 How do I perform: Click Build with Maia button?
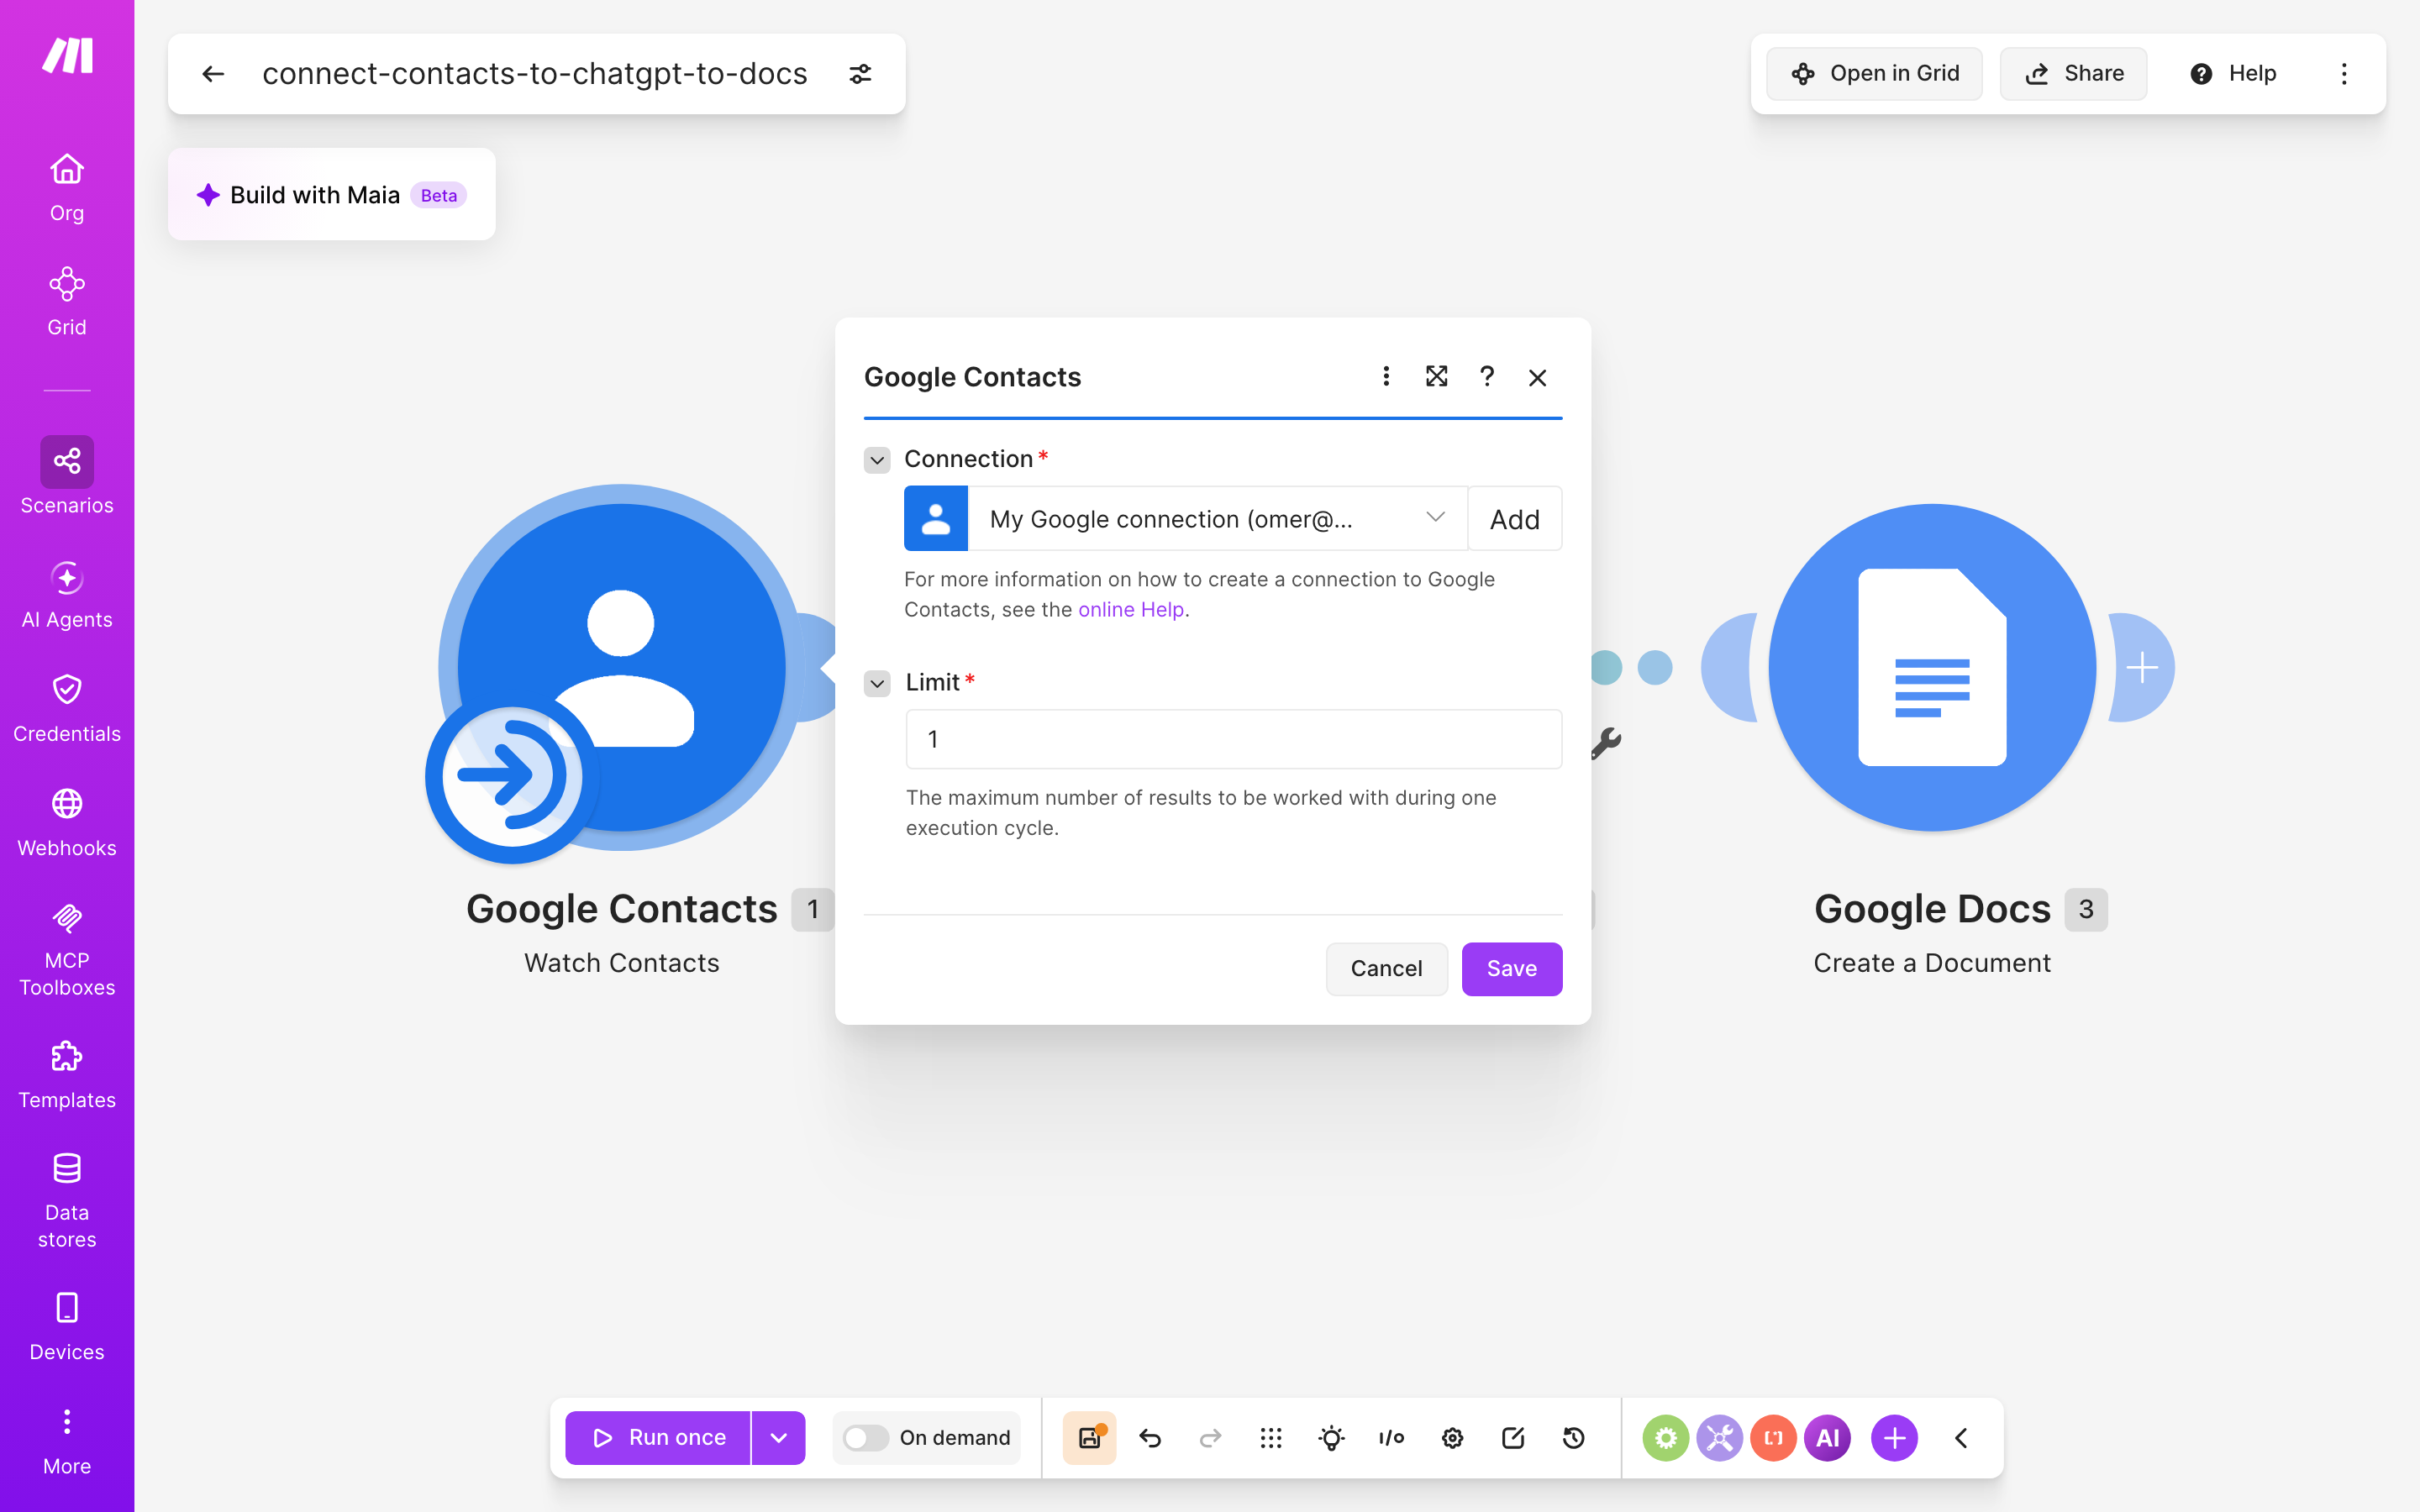coord(331,194)
